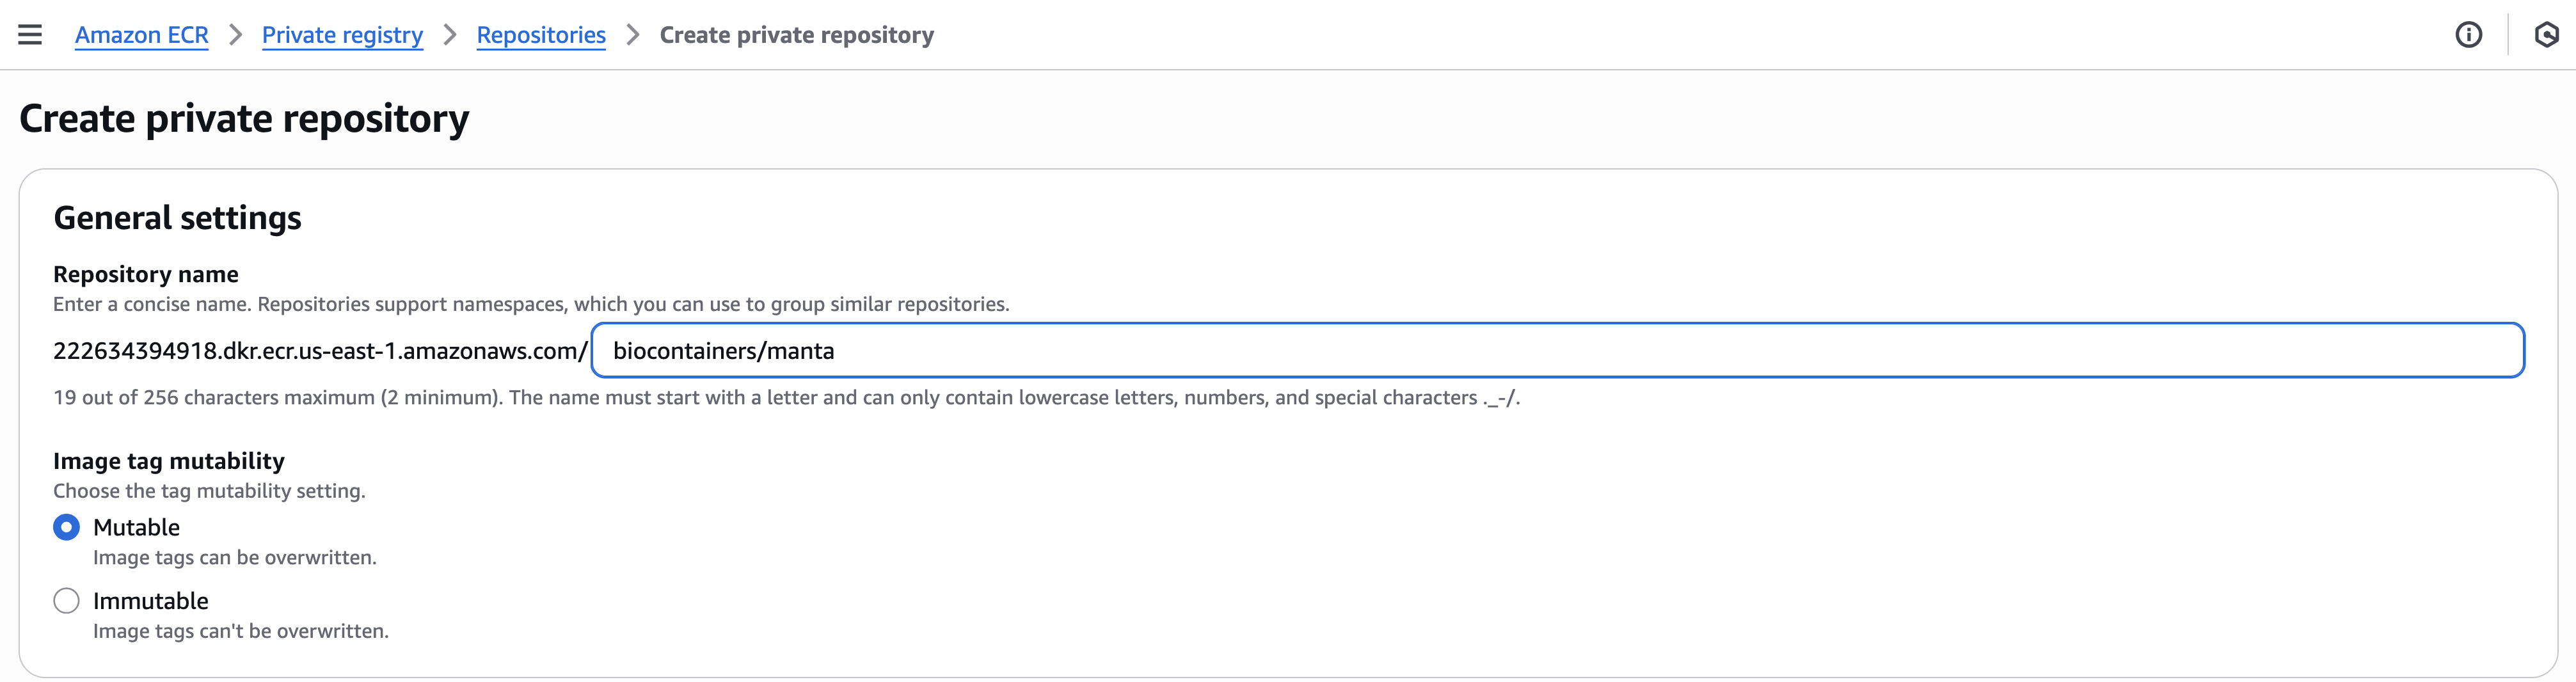Go to Amazon ECR breadcrumb link
The height and width of the screenshot is (682, 2576).
click(142, 35)
